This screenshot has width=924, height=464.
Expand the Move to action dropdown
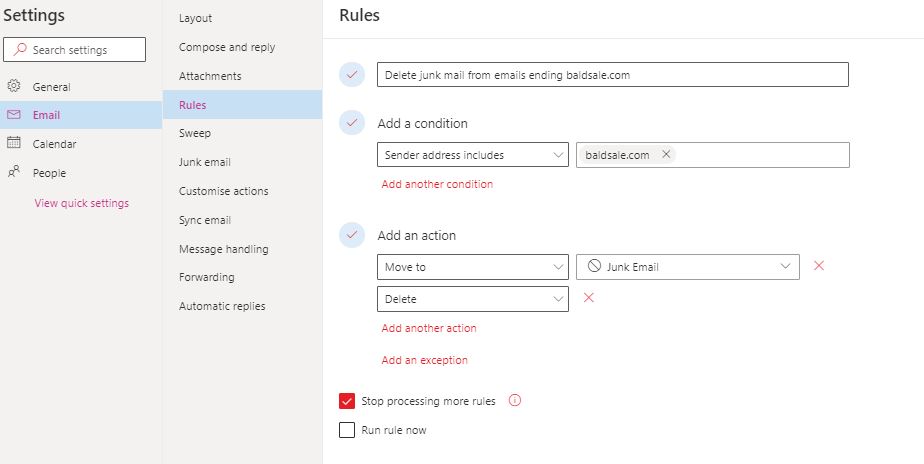pos(473,267)
